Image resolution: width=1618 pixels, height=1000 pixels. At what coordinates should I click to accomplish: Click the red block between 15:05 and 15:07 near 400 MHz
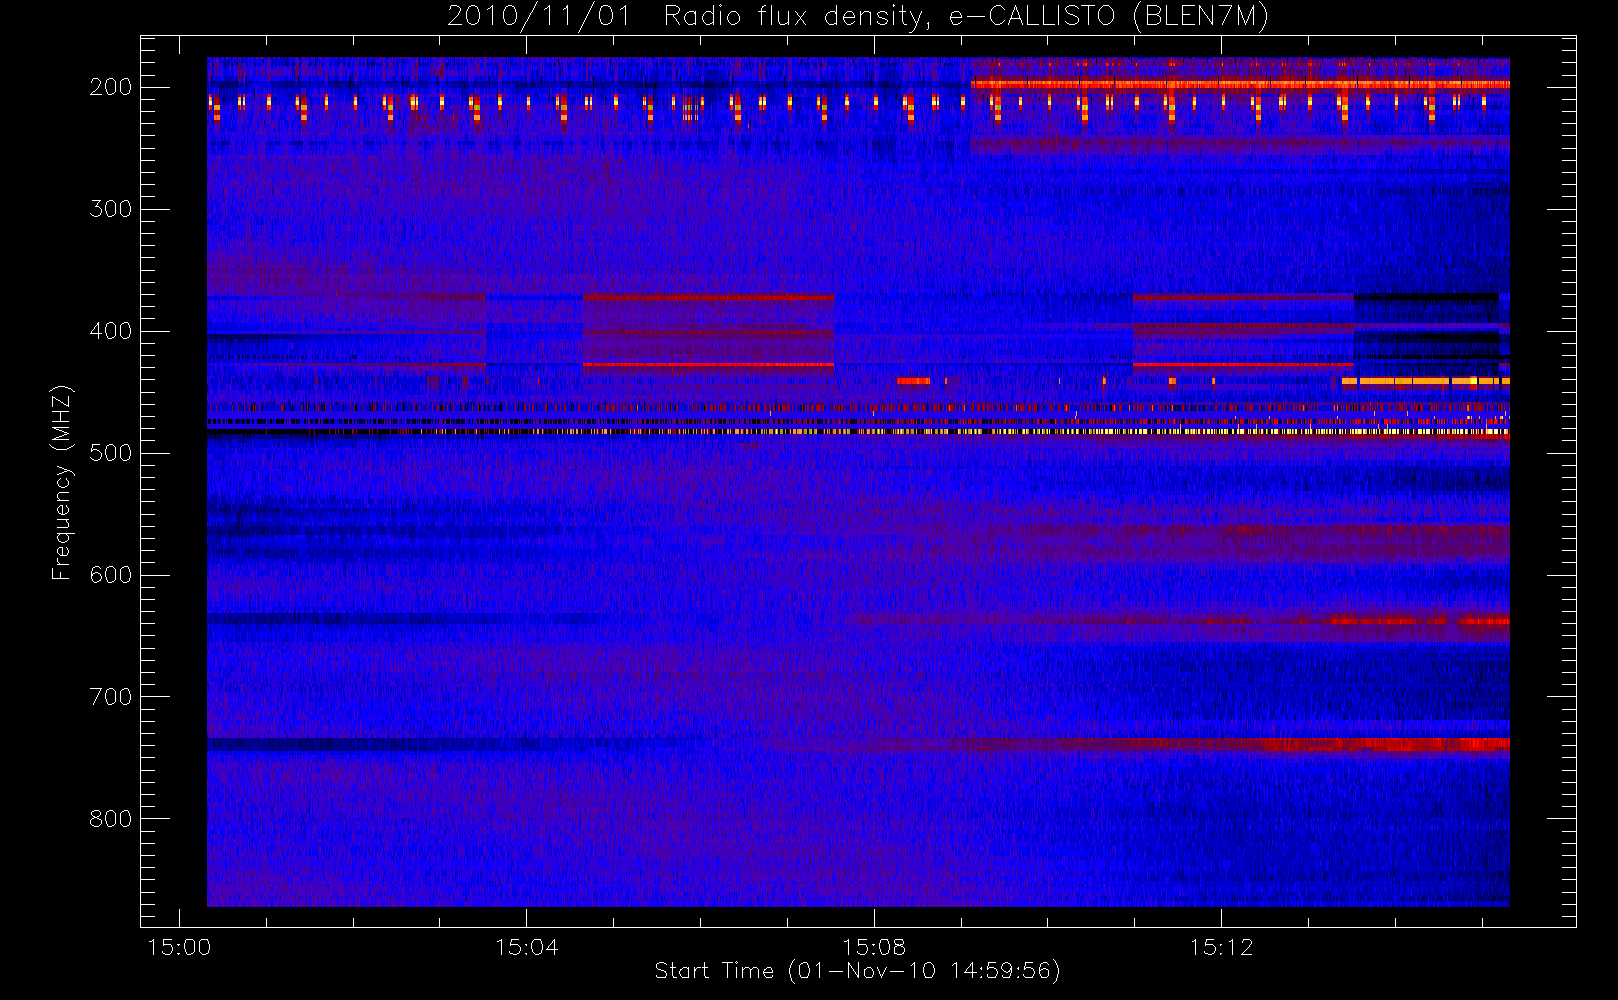[708, 332]
